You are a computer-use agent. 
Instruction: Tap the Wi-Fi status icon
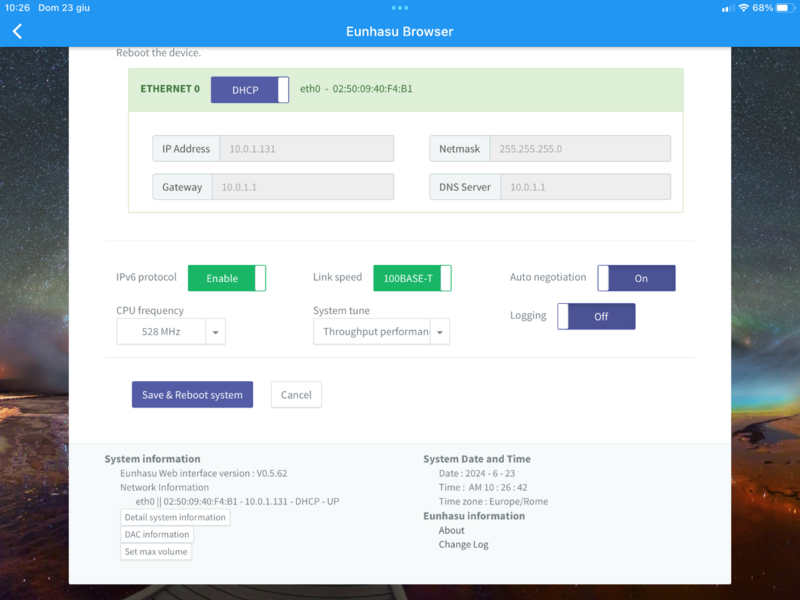click(743, 7)
